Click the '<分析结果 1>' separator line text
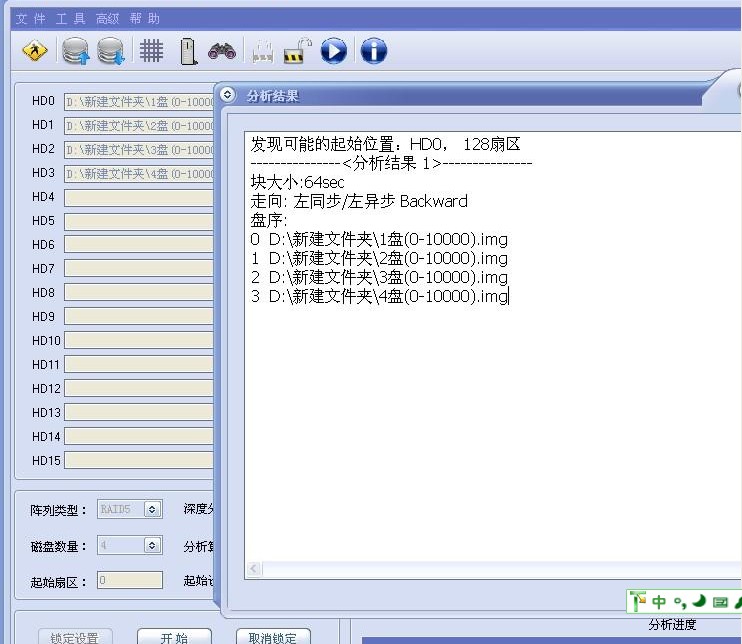742x644 pixels. [x=391, y=163]
